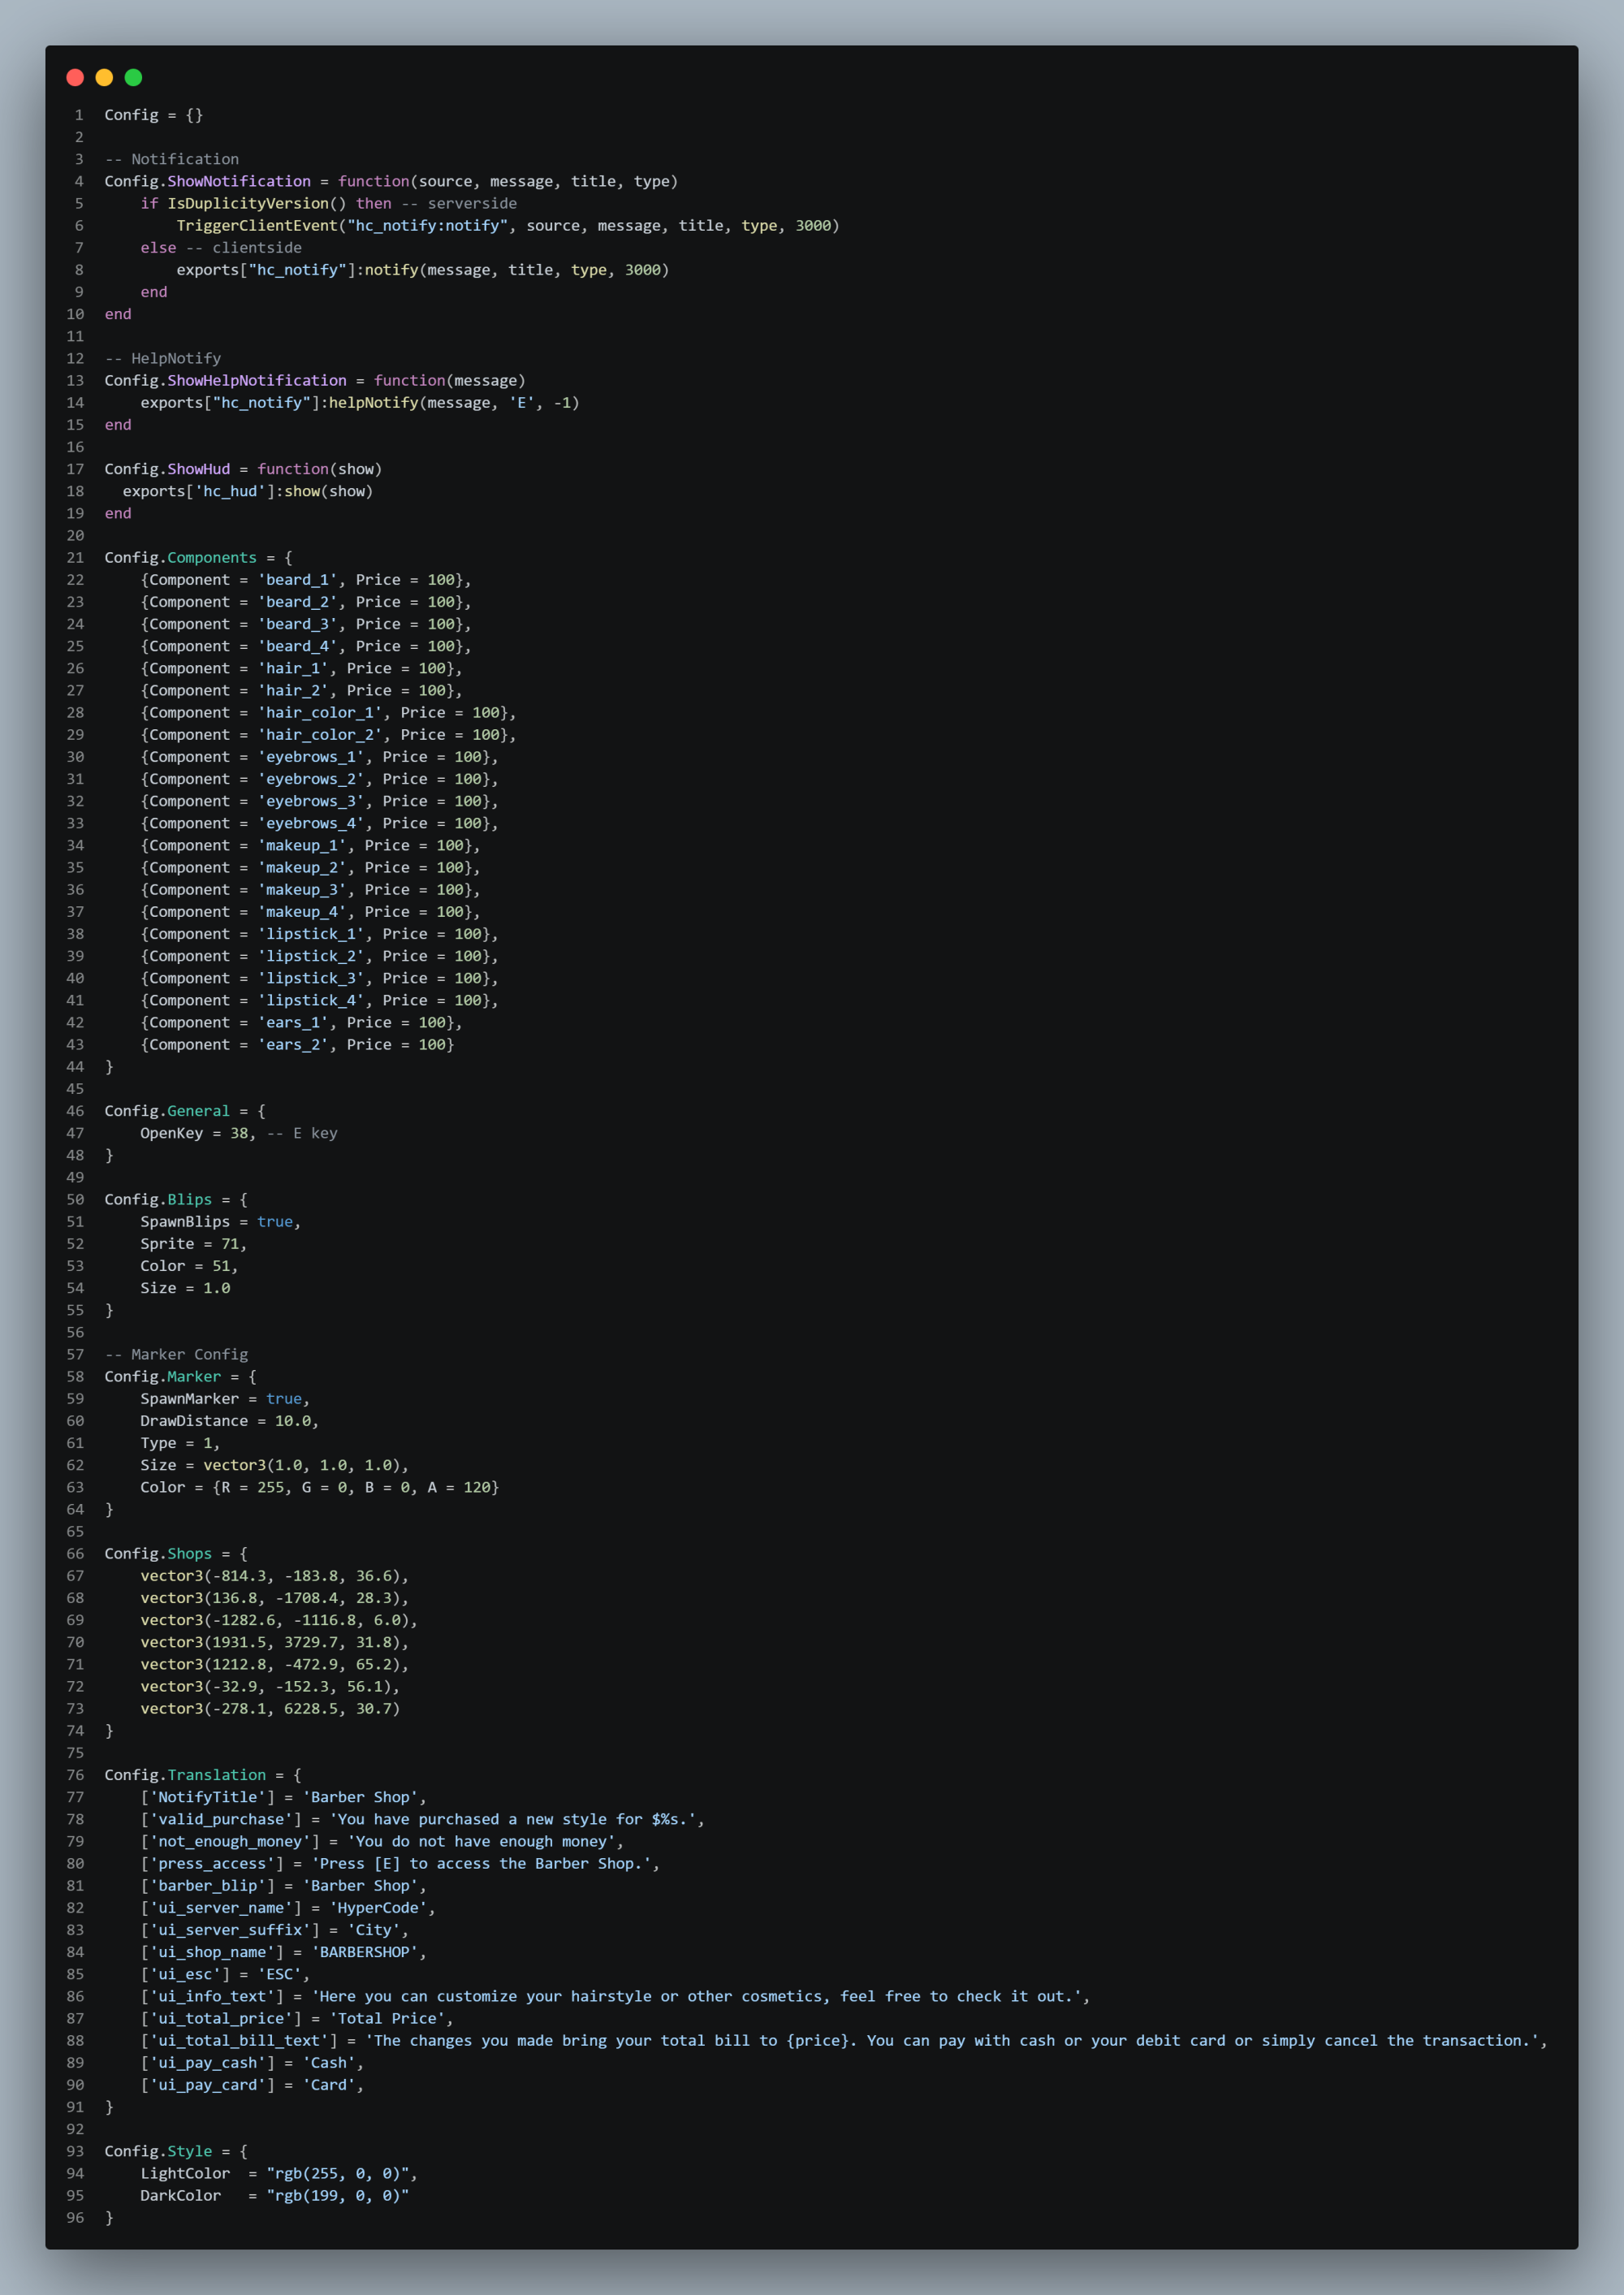
Task: Click the 'ears_2' component string
Action: pos(293,1044)
